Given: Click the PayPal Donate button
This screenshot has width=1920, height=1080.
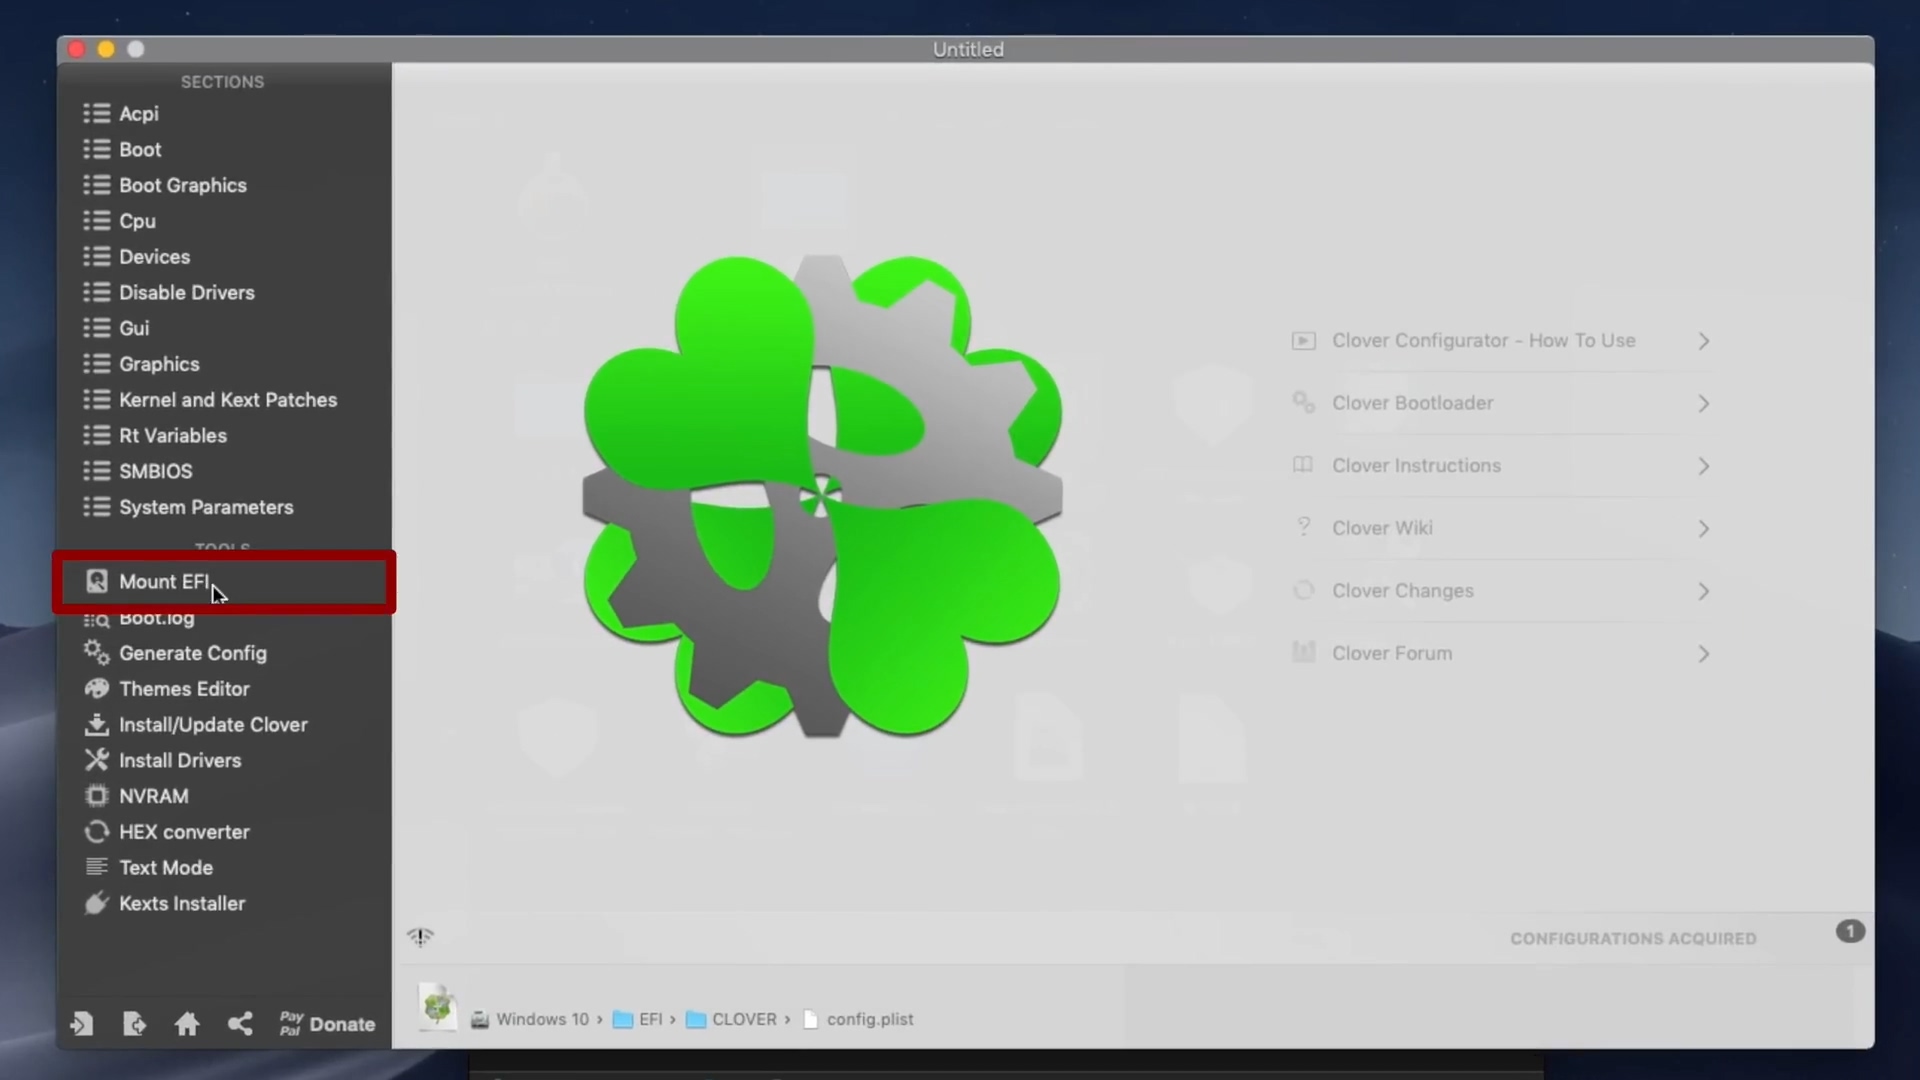Looking at the screenshot, I should coord(328,1024).
